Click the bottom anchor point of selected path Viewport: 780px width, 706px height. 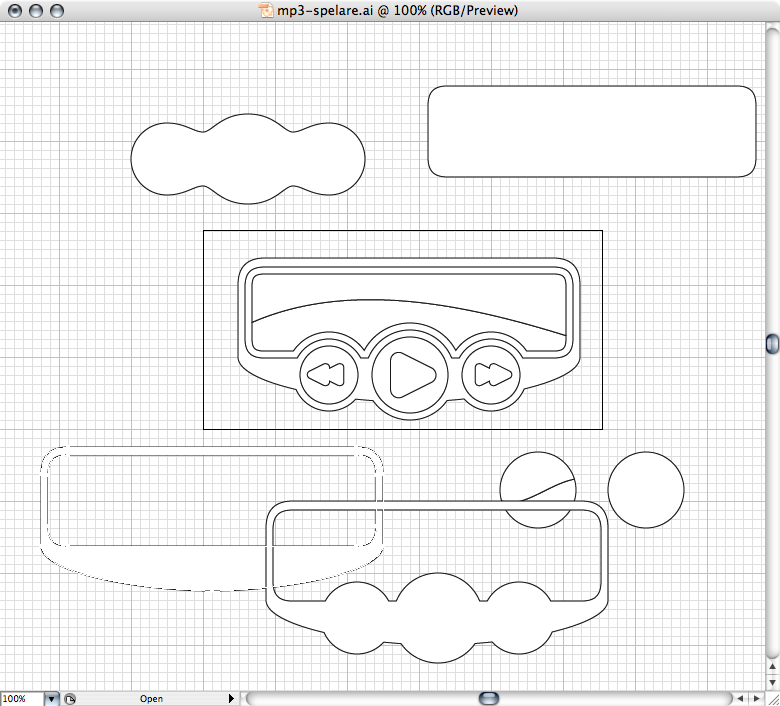[x=212, y=591]
